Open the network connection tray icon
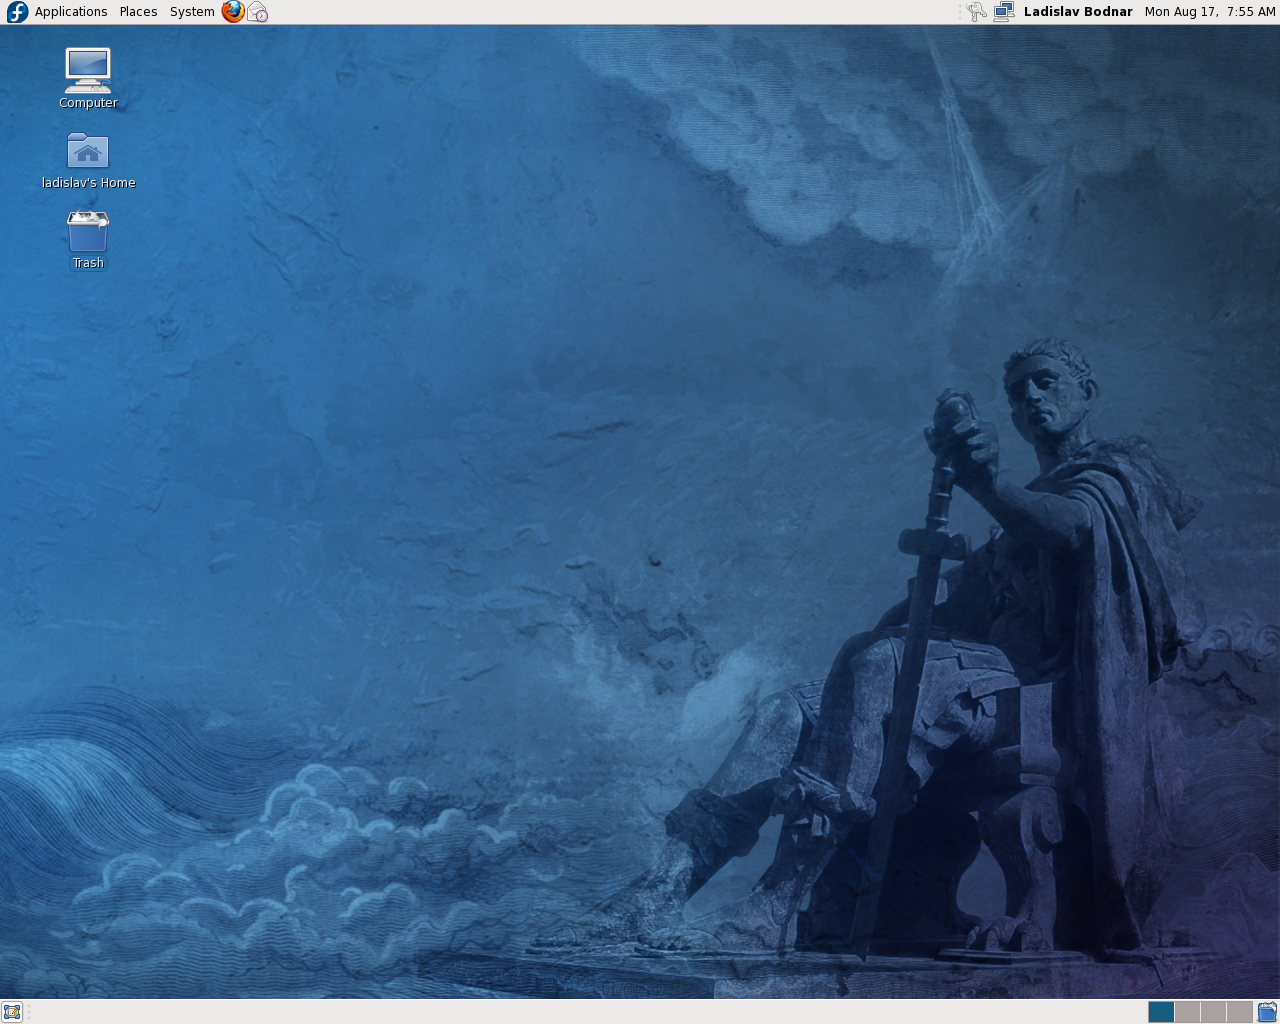Screen dimensions: 1280x1024 pos(1004,12)
